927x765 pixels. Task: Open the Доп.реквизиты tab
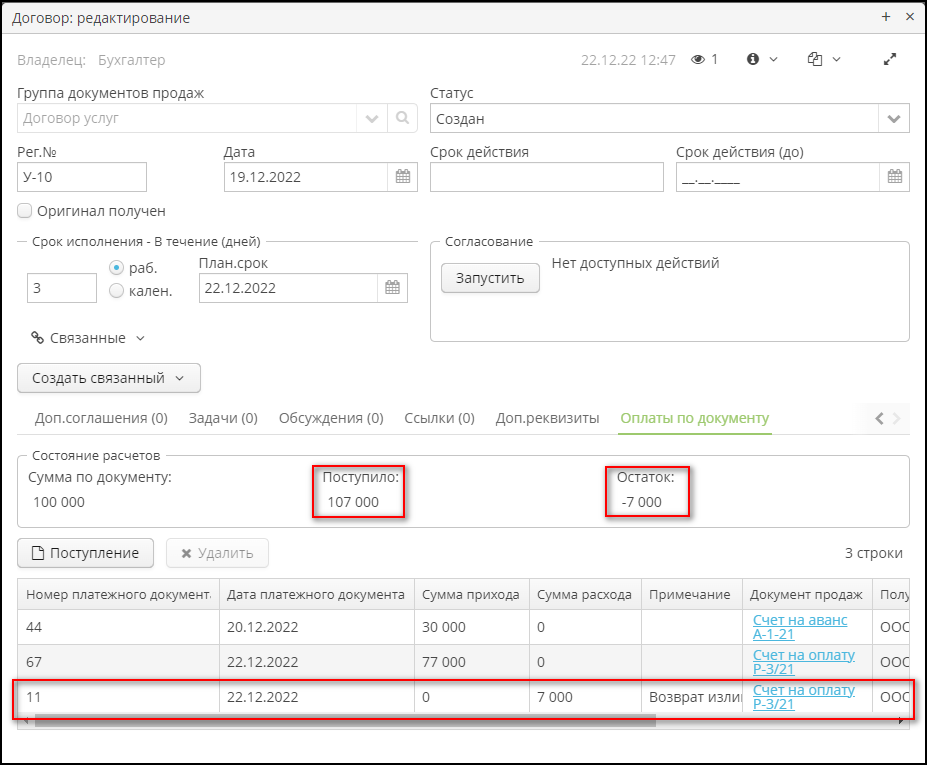(550, 418)
